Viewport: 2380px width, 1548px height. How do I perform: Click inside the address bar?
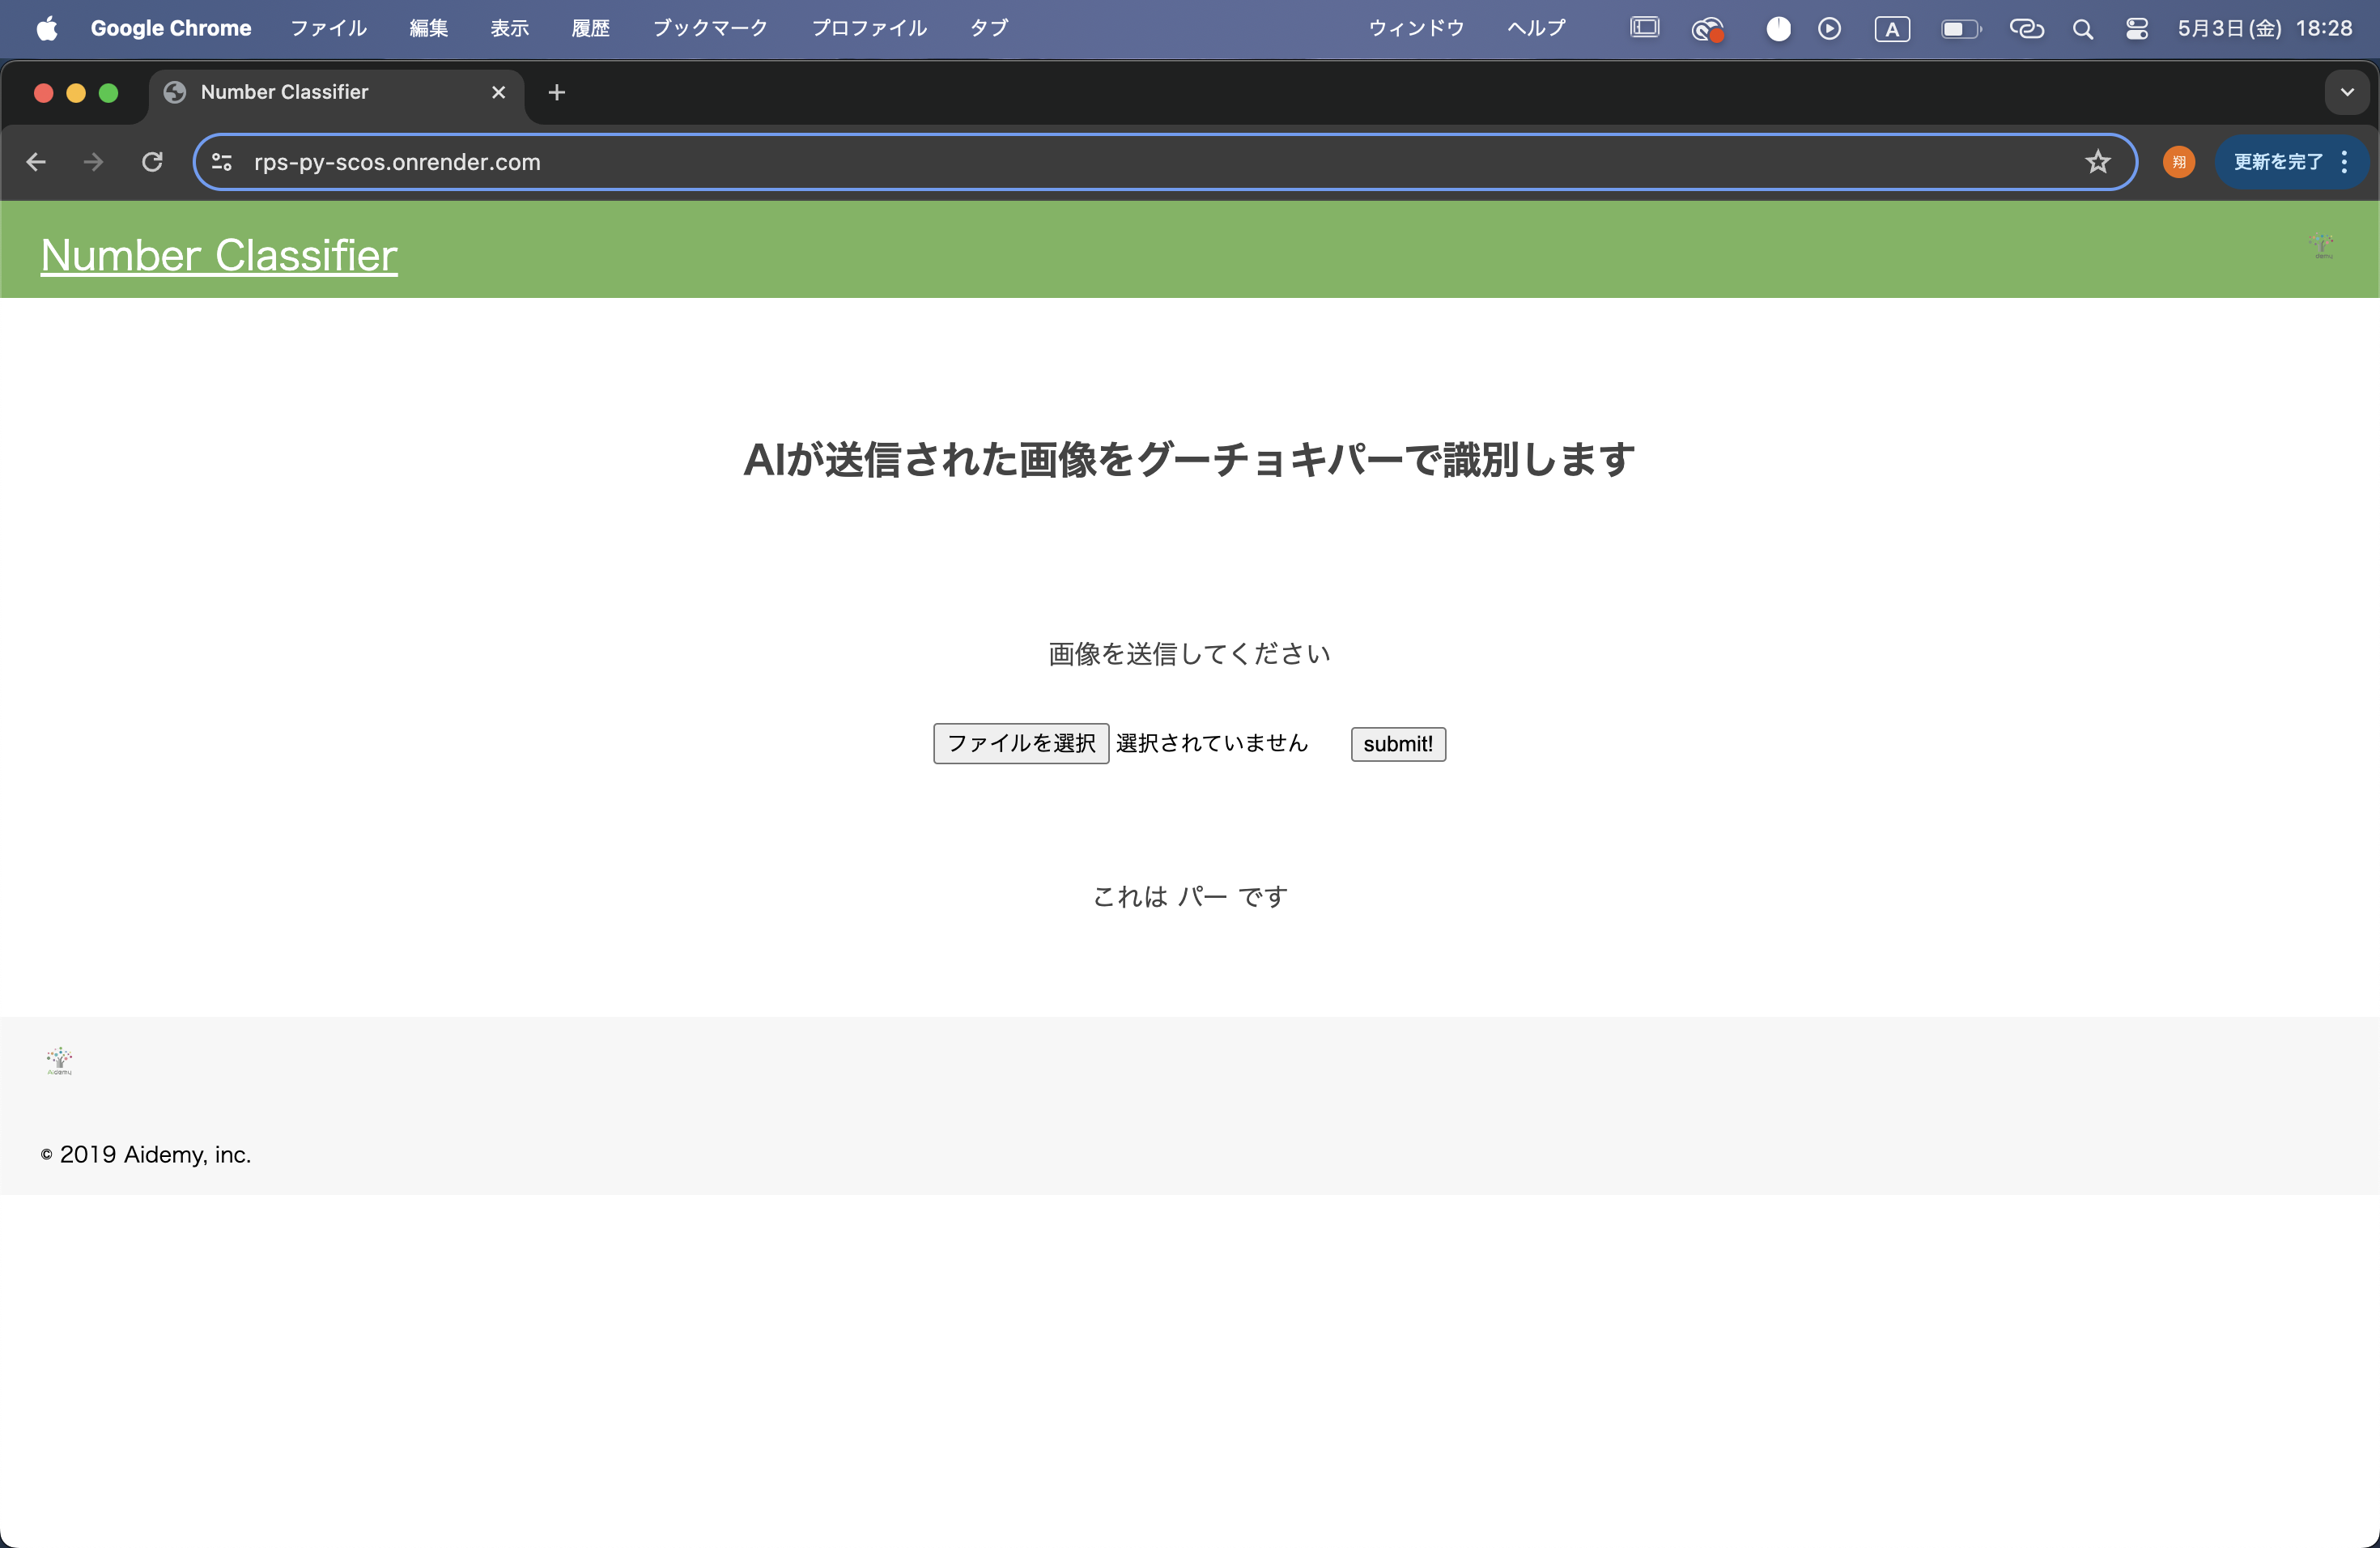[800, 161]
